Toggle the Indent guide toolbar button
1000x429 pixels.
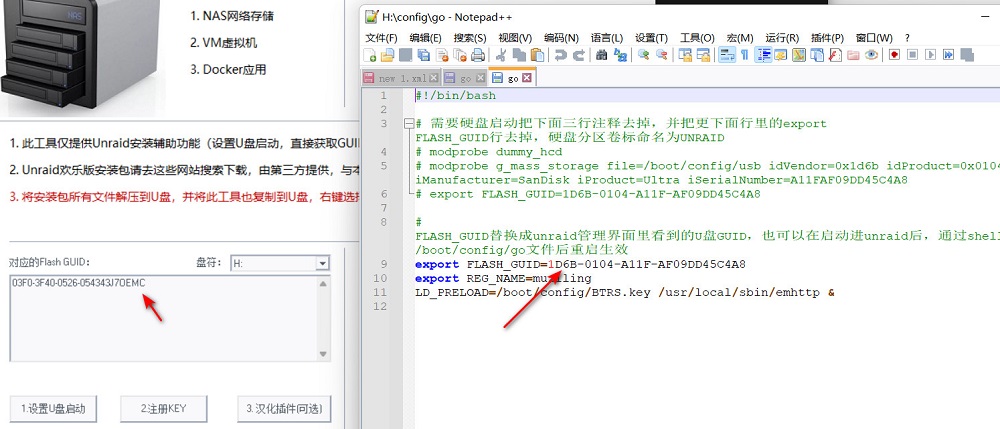tap(763, 55)
